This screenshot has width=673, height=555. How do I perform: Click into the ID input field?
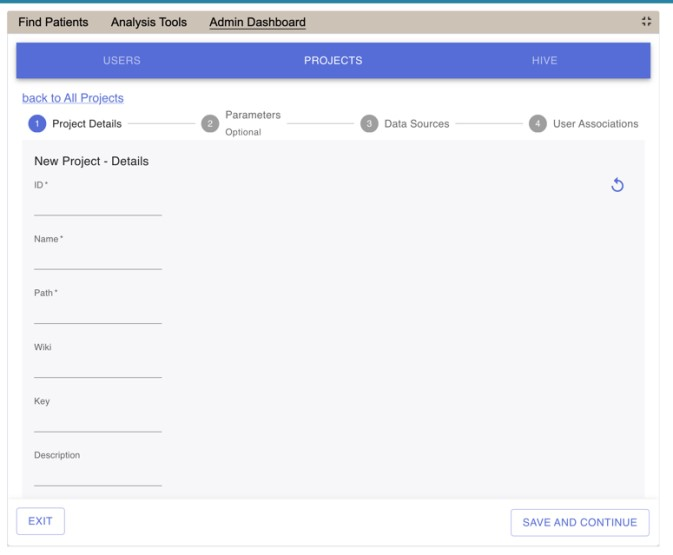pyautogui.click(x=97, y=204)
